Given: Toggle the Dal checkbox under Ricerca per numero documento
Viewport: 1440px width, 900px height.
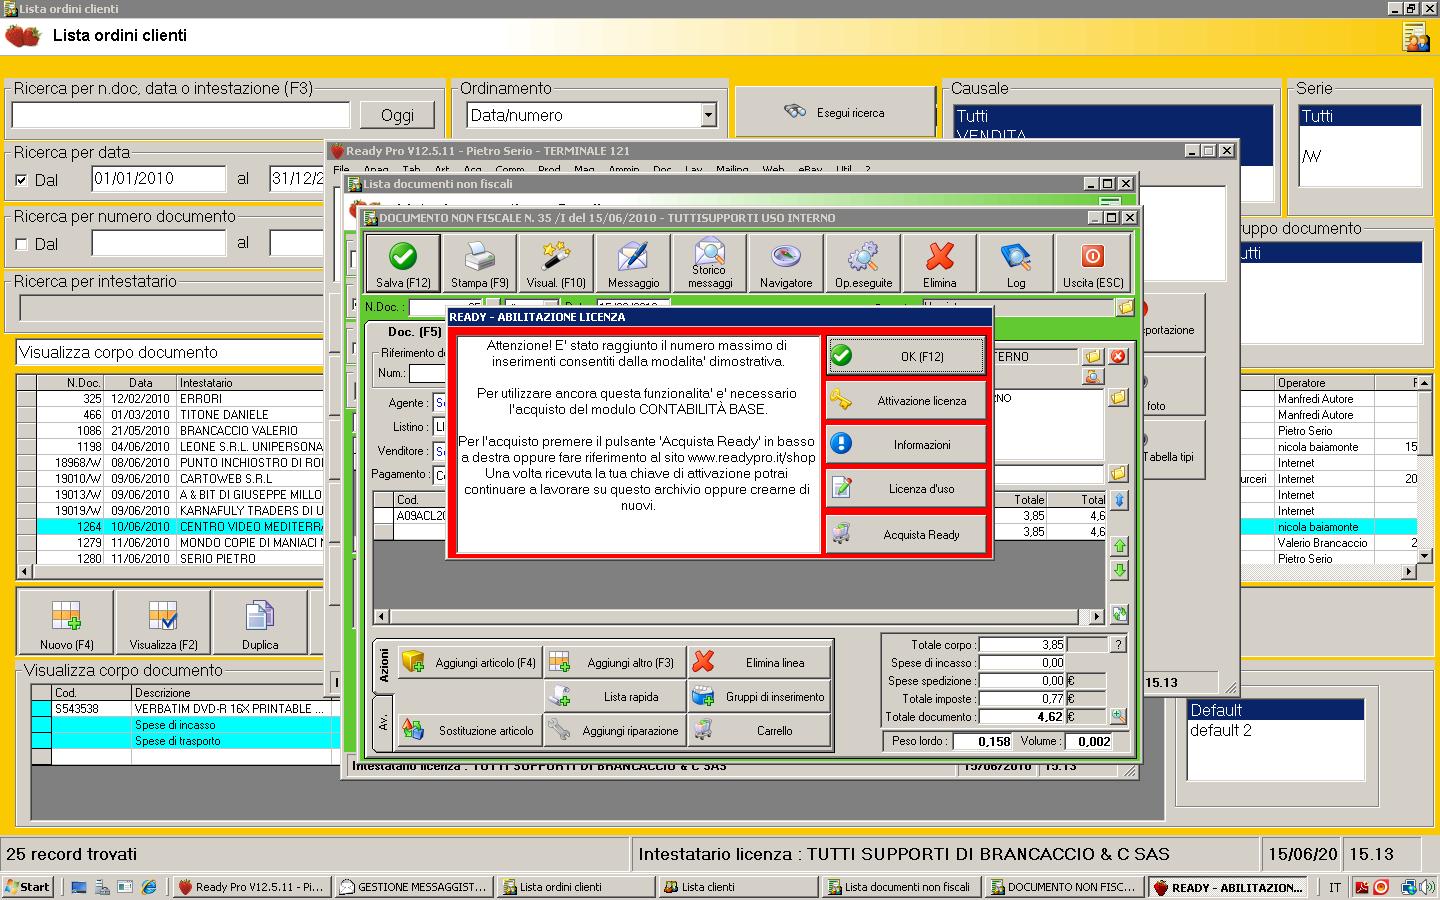Looking at the screenshot, I should (21, 244).
